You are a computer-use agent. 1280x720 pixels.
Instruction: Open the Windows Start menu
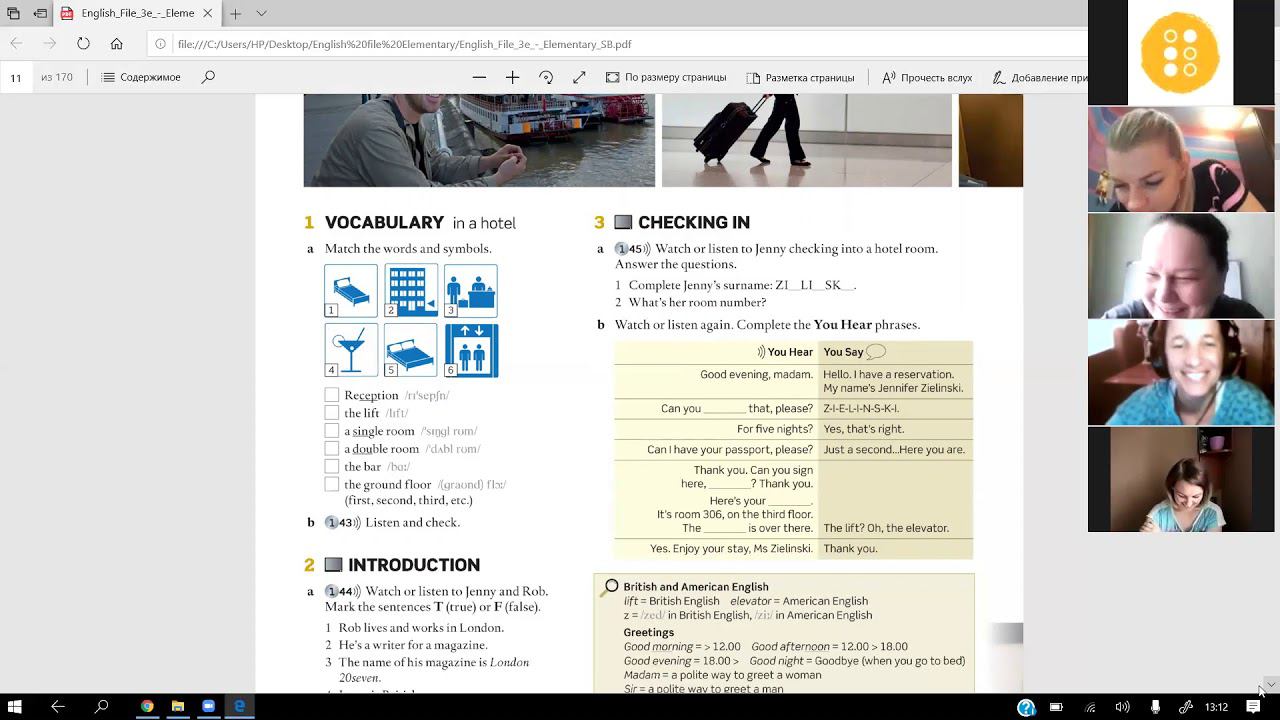(x=15, y=706)
